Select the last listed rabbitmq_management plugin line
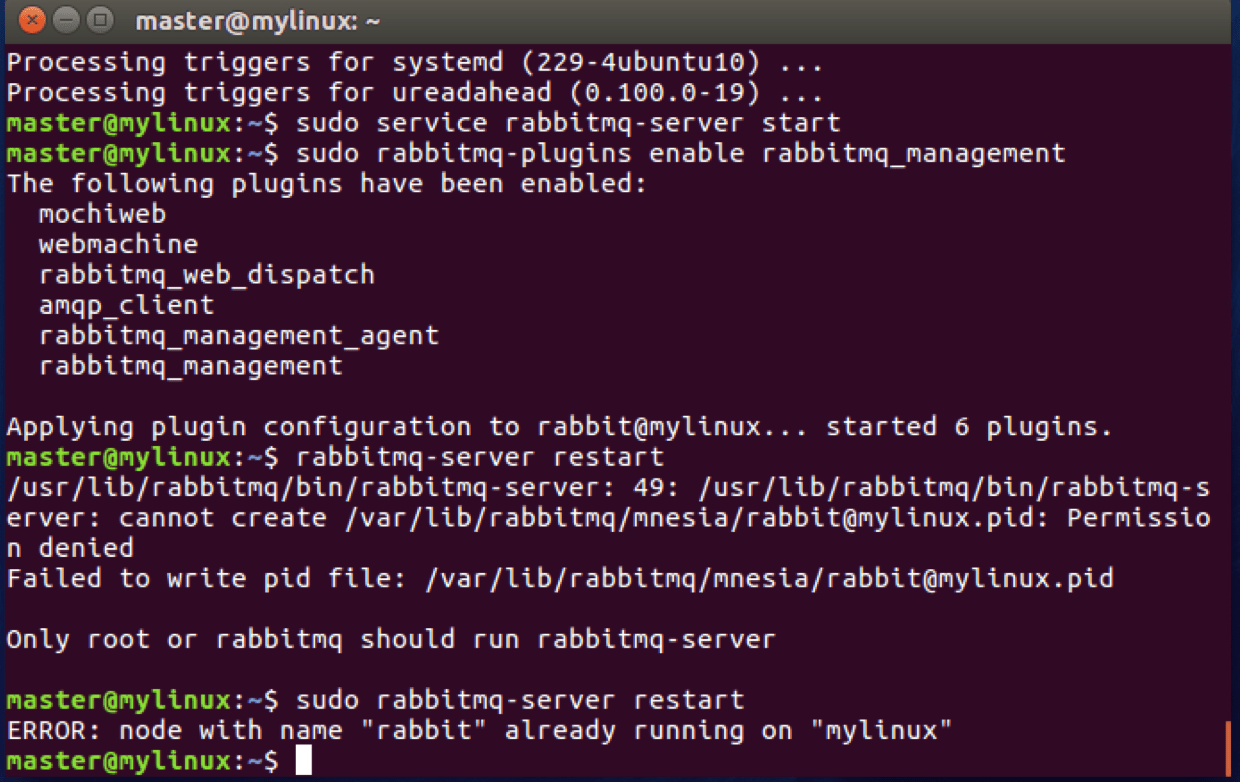Screen dimensions: 1240x782 [190, 366]
